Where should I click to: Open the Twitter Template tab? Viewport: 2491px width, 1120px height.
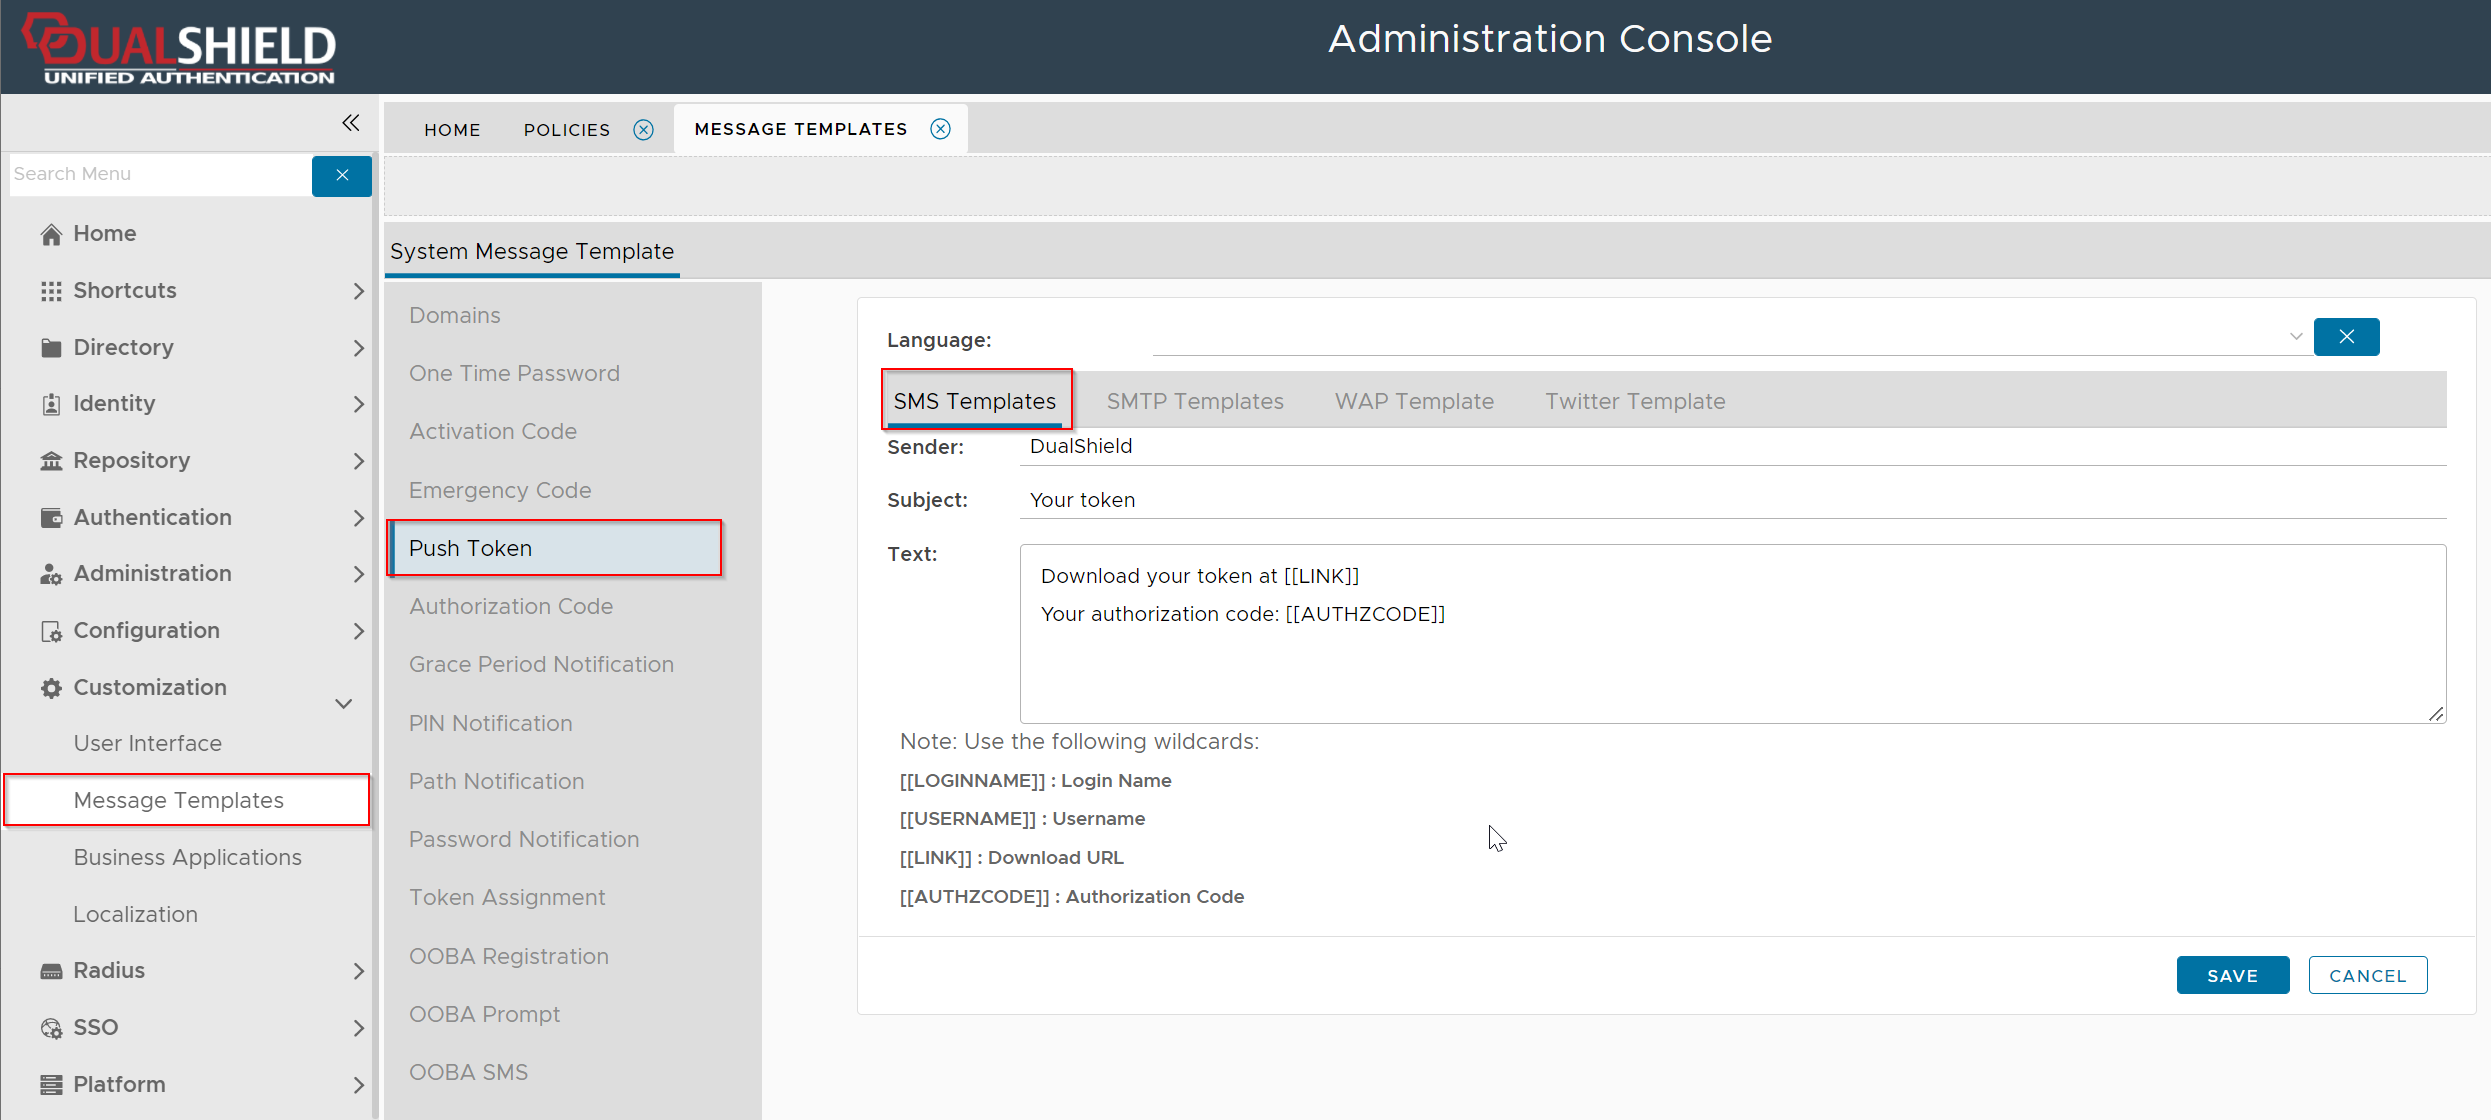coord(1634,401)
